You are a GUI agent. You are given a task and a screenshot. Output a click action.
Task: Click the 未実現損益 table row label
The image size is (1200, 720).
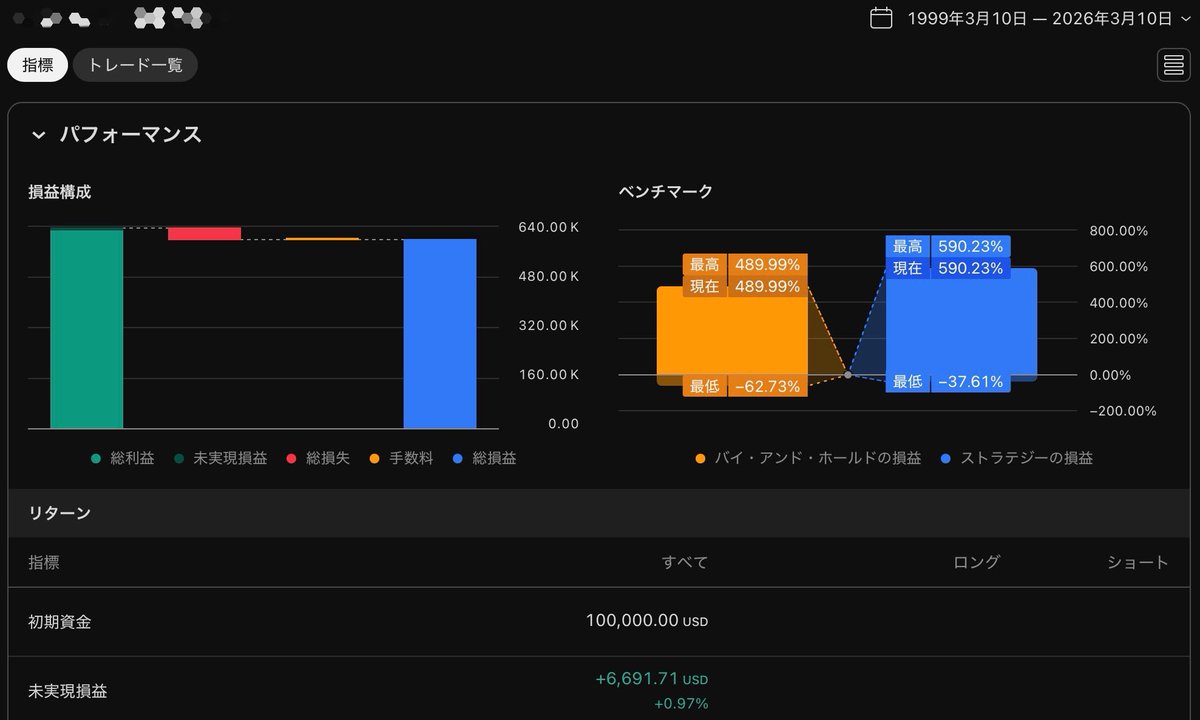pyautogui.click(x=68, y=691)
